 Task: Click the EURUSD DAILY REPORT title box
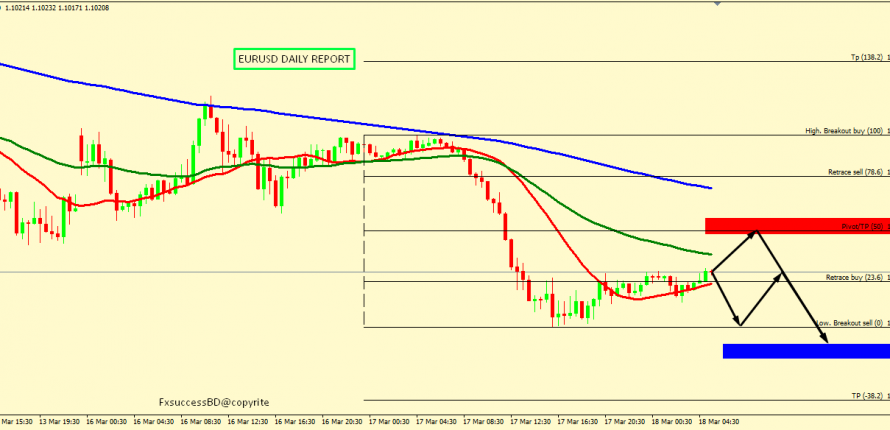click(x=294, y=59)
